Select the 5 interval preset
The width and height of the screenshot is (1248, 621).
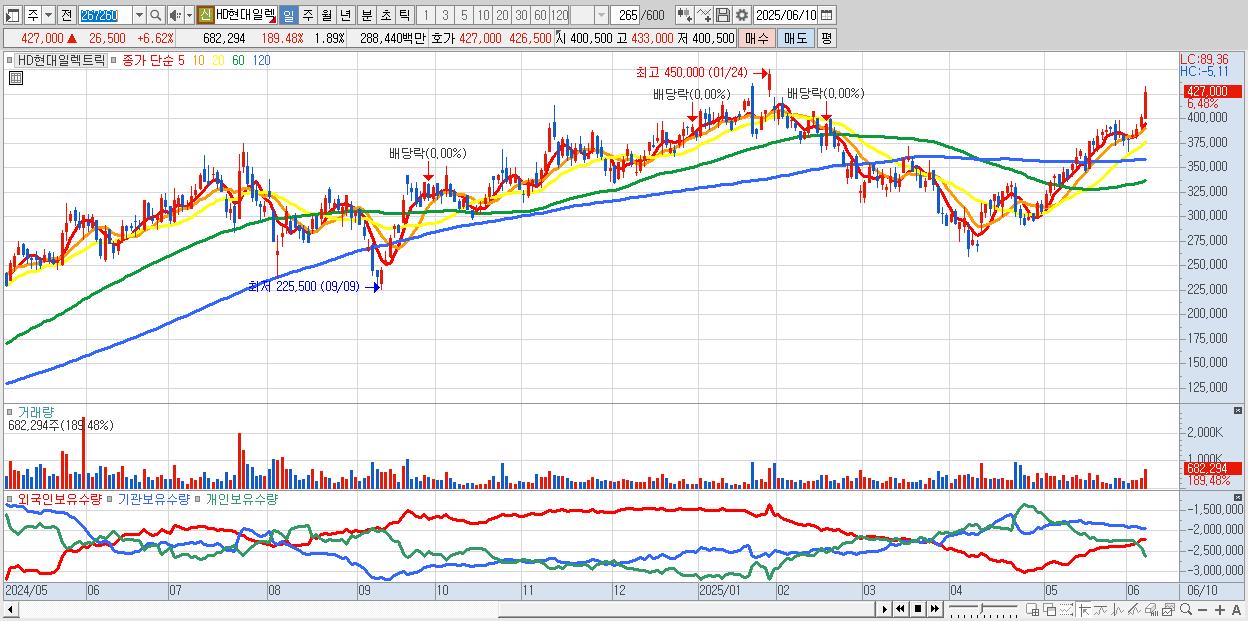464,15
